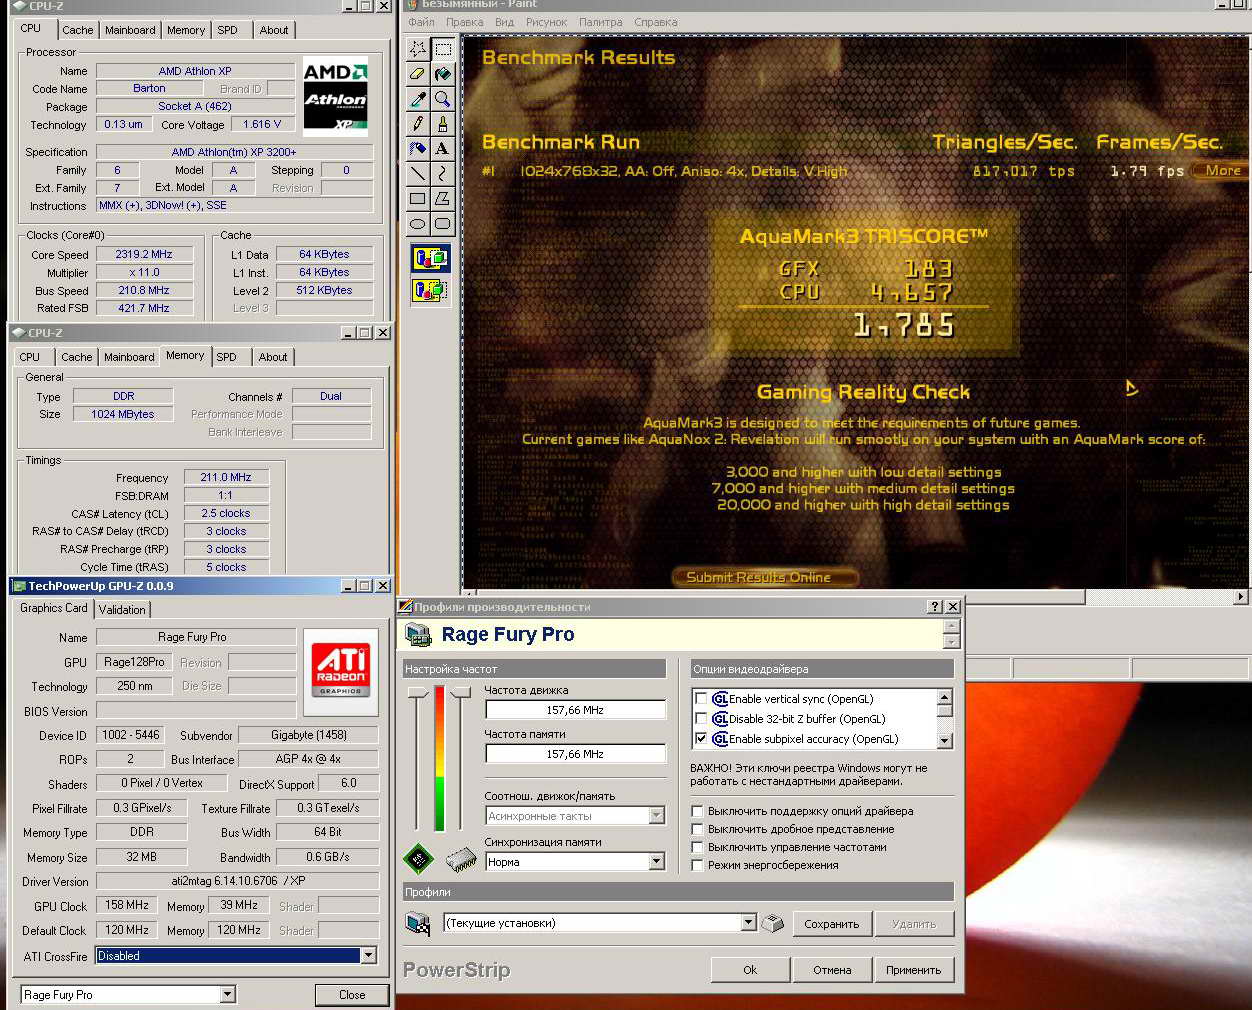The height and width of the screenshot is (1010, 1252).
Task: Toggle Выключить дробное представление checkbox
Action: (697, 829)
